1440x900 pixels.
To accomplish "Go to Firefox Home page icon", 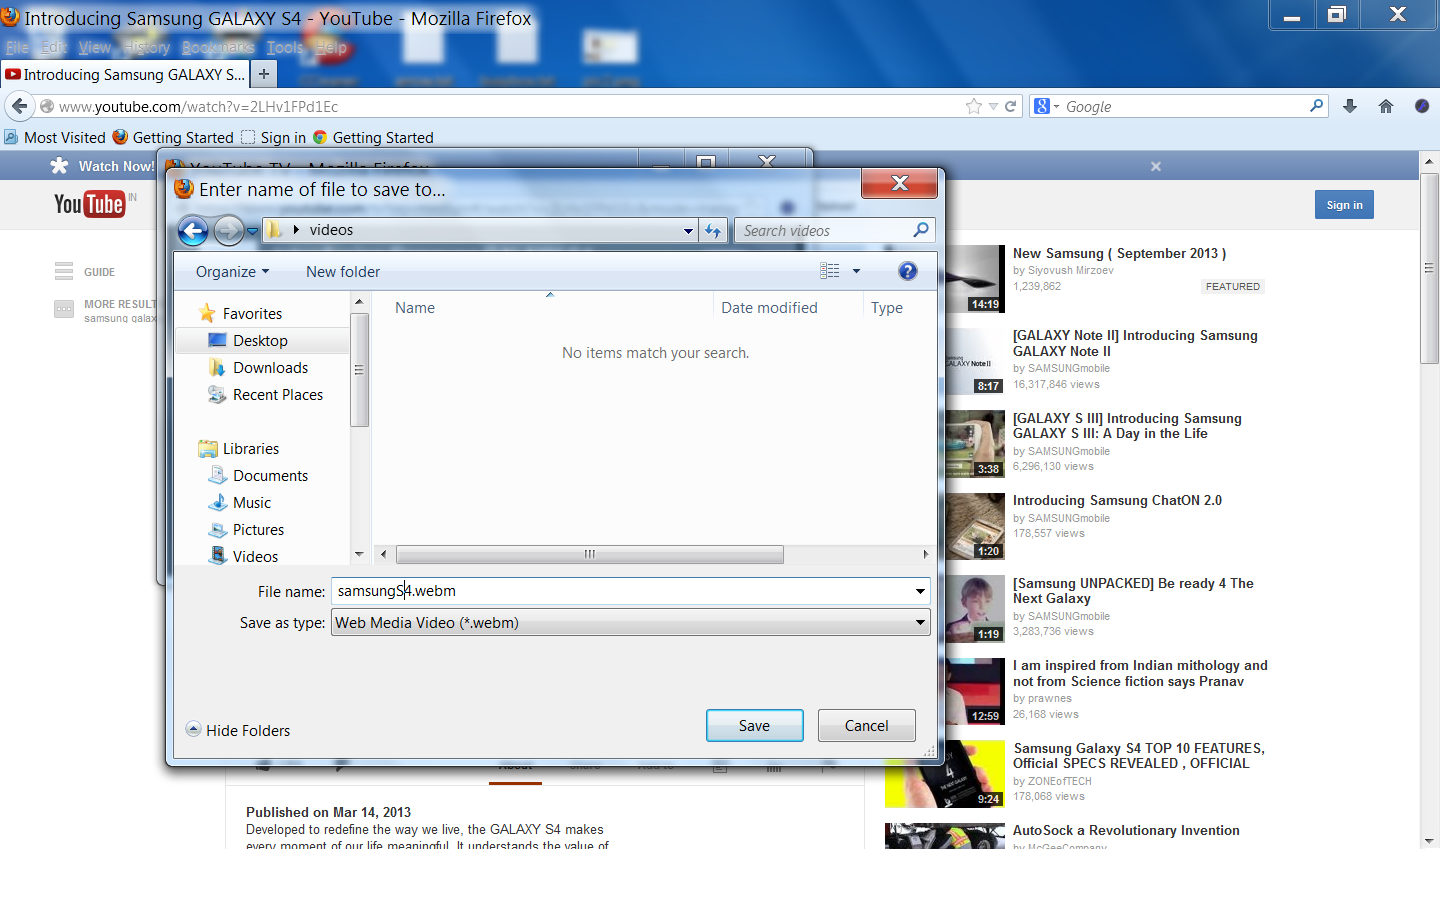I will coord(1386,106).
